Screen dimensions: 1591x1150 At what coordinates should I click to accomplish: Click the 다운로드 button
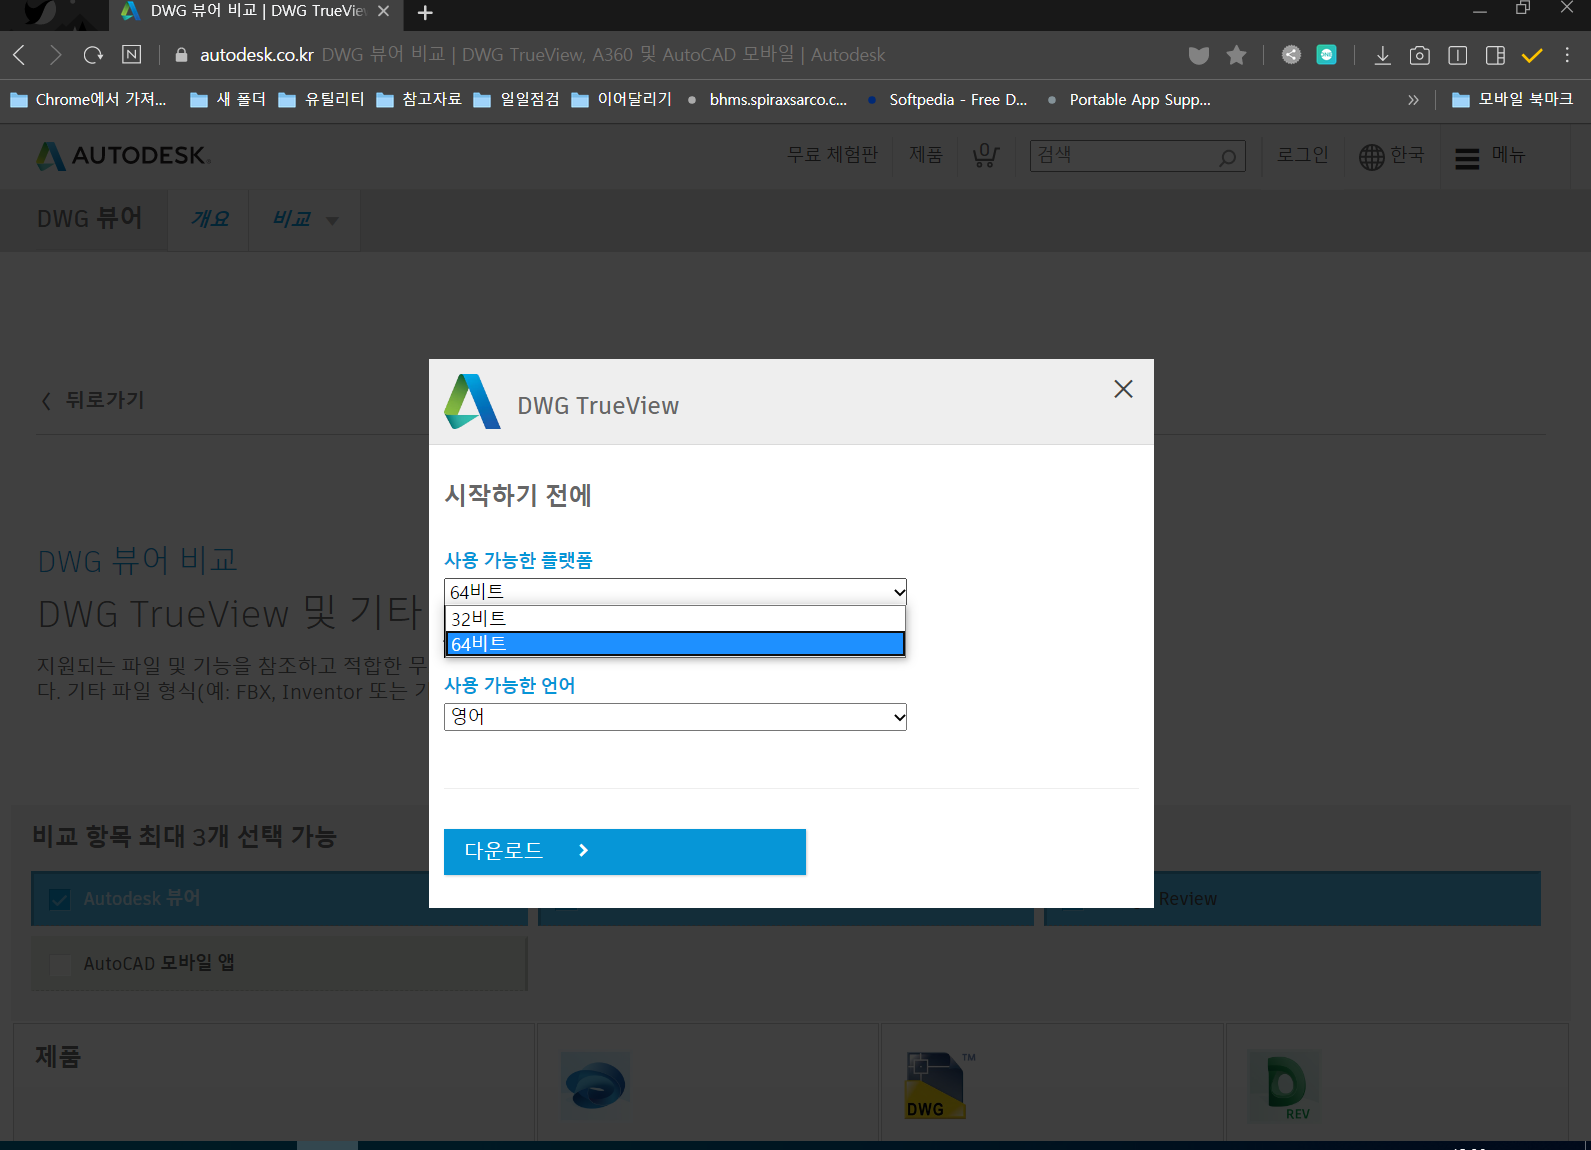(x=625, y=851)
